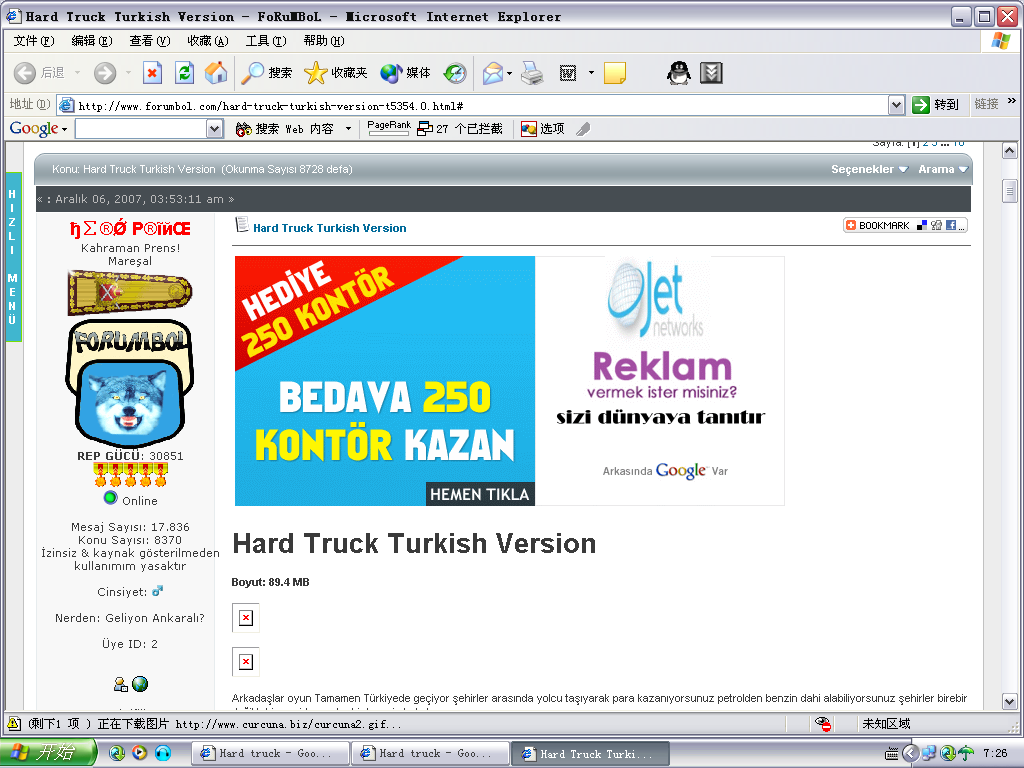Click the scrollbar up arrow
This screenshot has height=768, width=1024.
(x=1009, y=151)
